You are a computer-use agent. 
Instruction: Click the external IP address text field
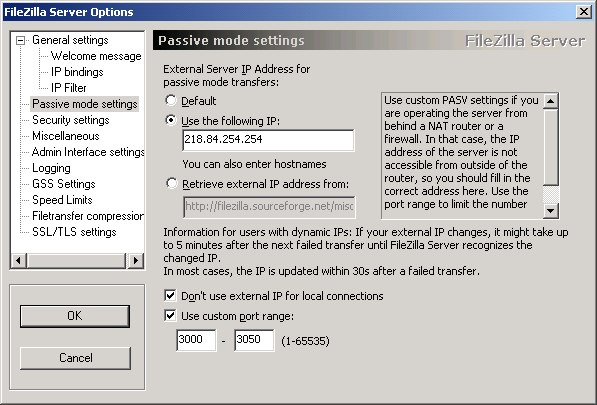click(x=268, y=140)
